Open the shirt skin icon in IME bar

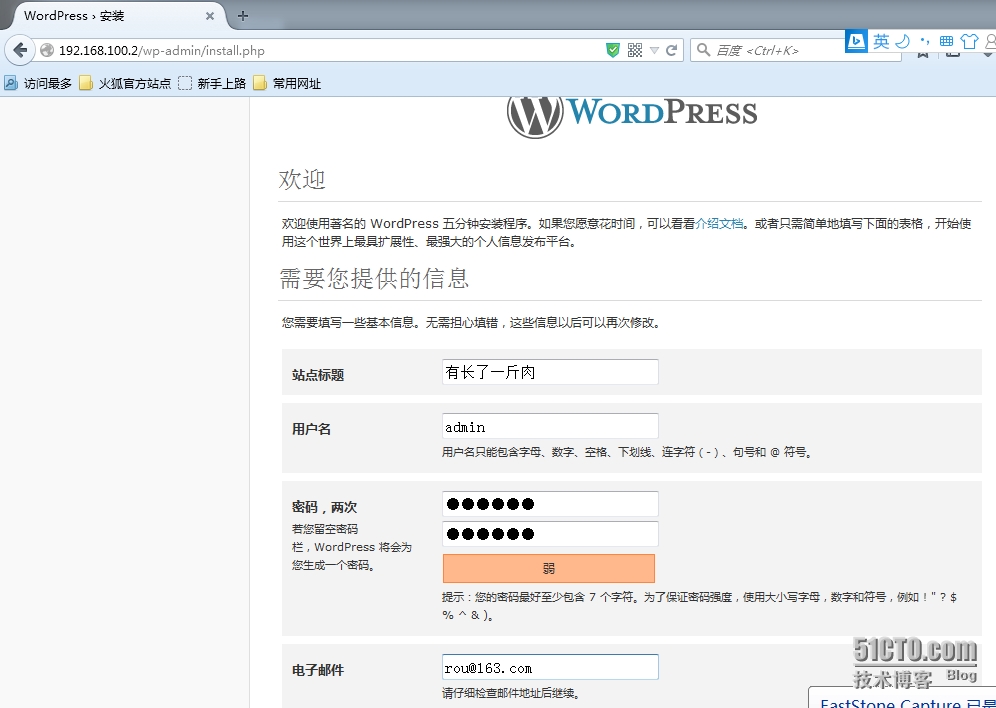pos(969,42)
